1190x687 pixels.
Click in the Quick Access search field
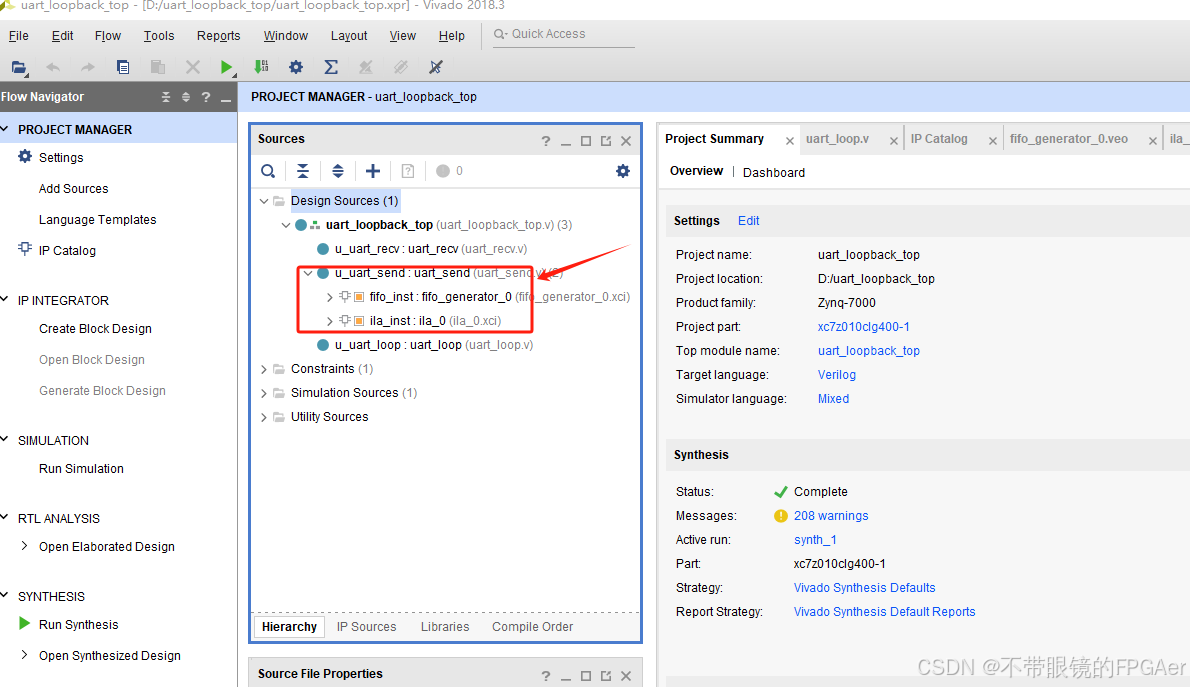tap(563, 34)
